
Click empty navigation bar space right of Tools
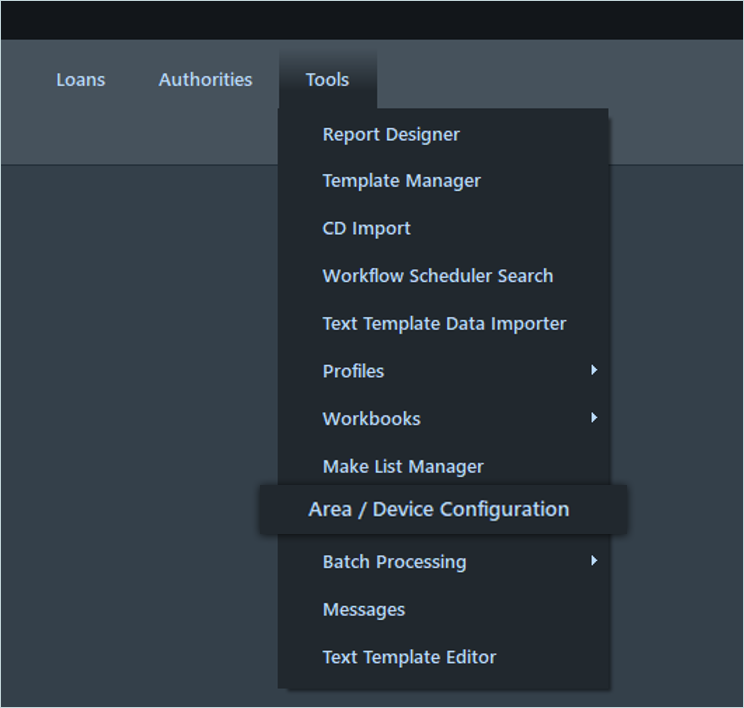[560, 80]
